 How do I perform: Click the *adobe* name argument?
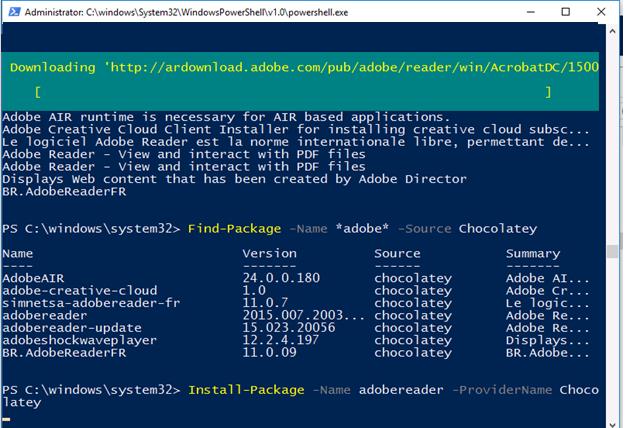(362, 228)
